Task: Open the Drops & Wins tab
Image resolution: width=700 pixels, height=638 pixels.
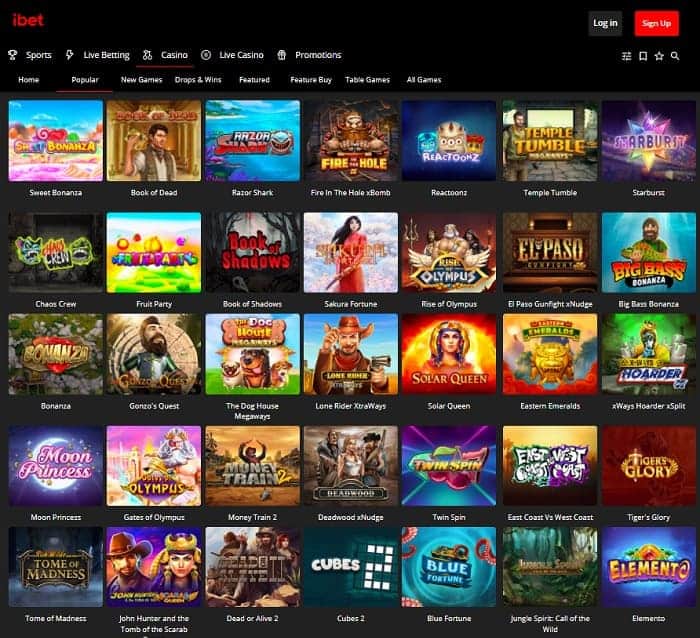Action: point(198,80)
